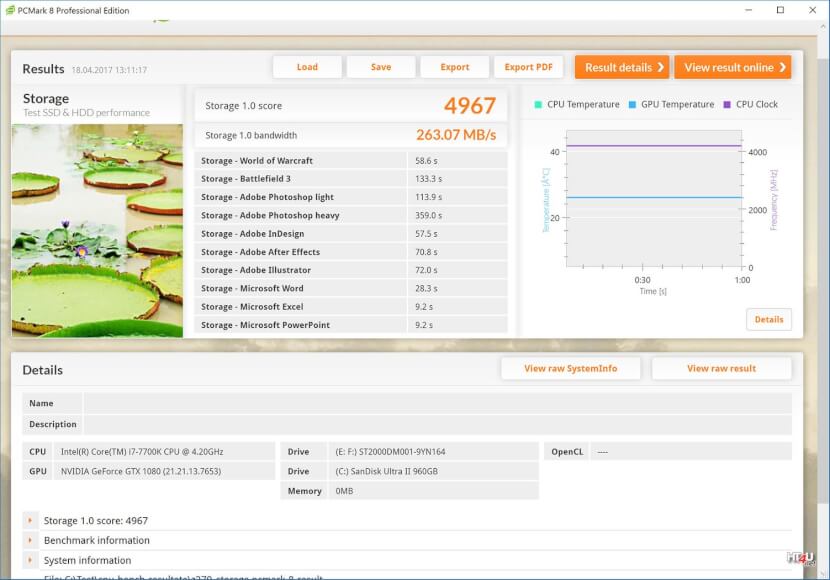
Task: Click the PCMark 8 app icon in title bar
Action: 10,10
